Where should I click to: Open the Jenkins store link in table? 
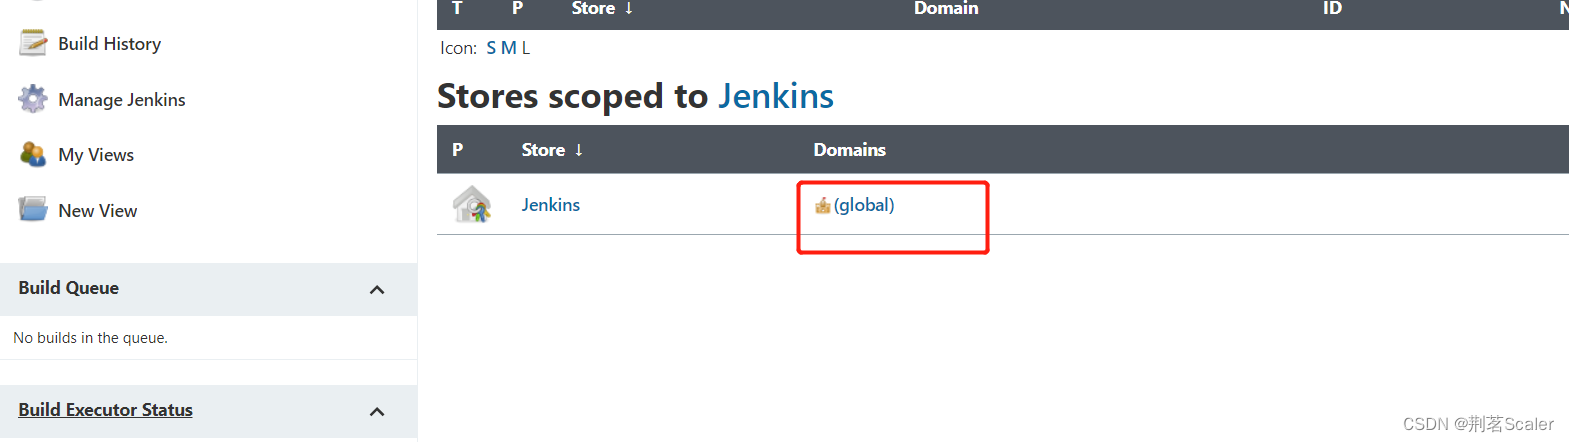(x=551, y=205)
